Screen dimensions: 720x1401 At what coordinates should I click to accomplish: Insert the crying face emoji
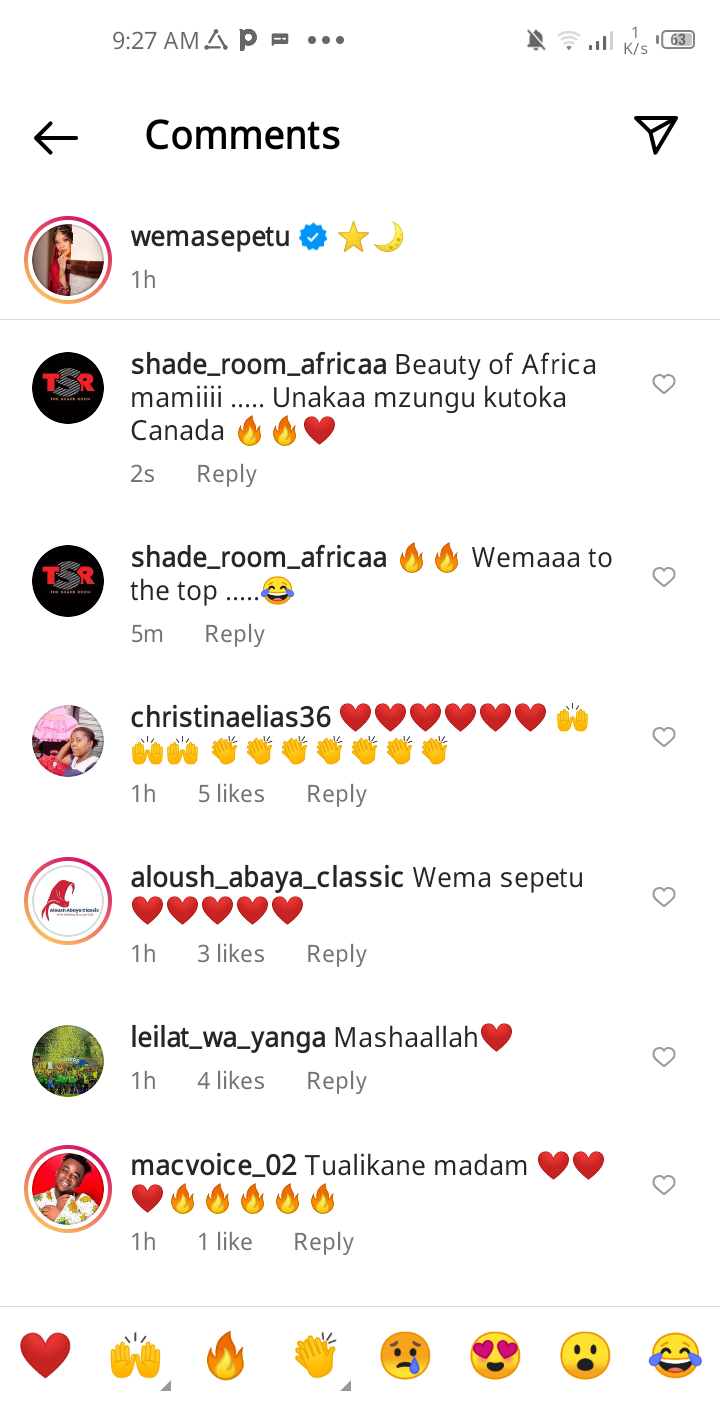(405, 1356)
